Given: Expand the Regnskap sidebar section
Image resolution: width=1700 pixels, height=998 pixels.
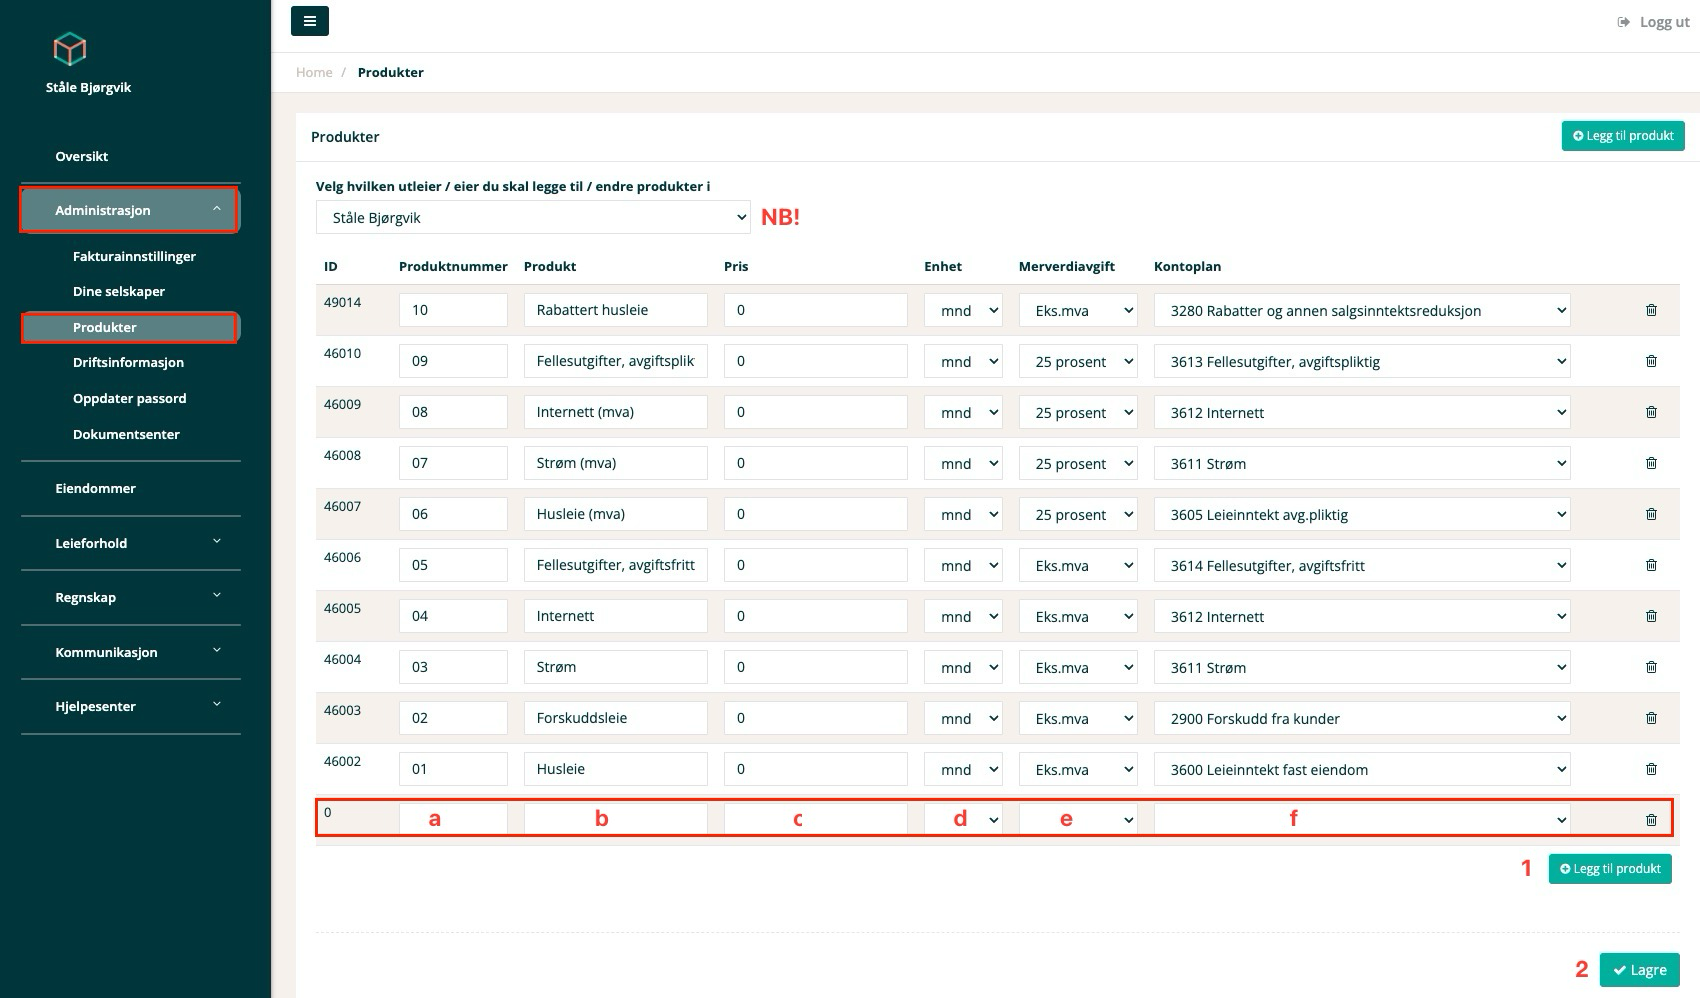Looking at the screenshot, I should click(x=131, y=597).
